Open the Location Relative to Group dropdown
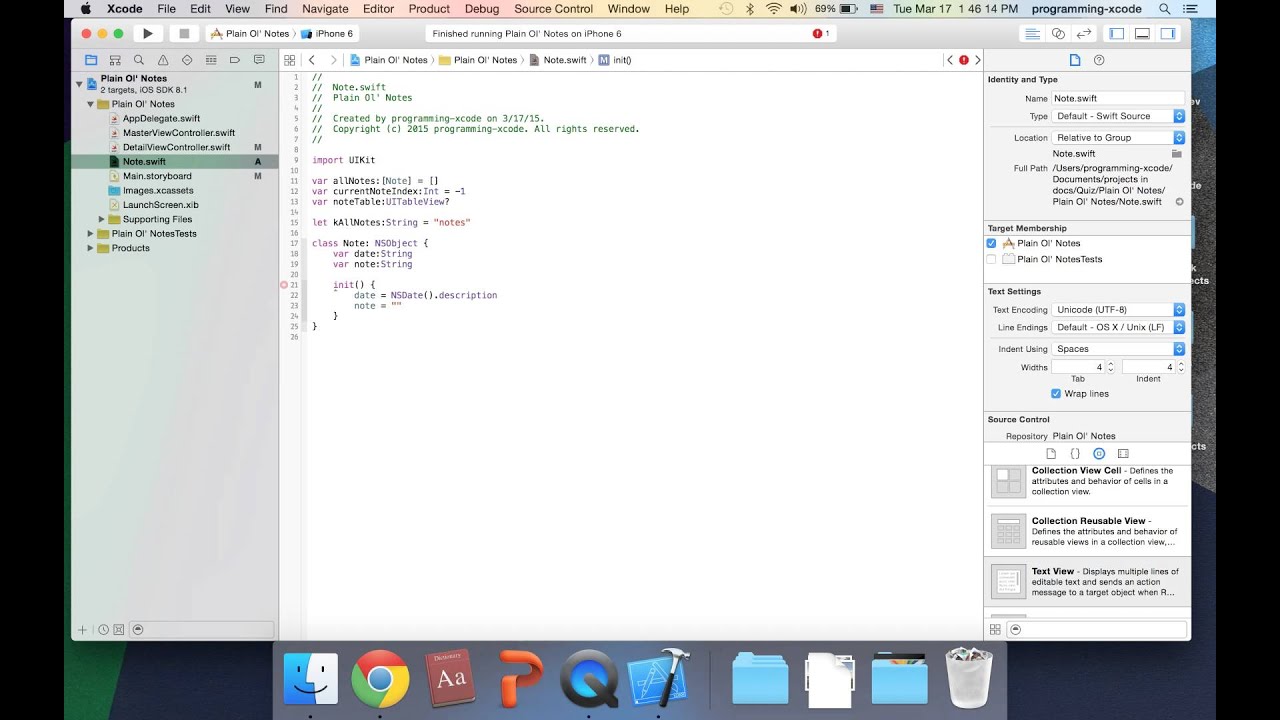 1118,138
